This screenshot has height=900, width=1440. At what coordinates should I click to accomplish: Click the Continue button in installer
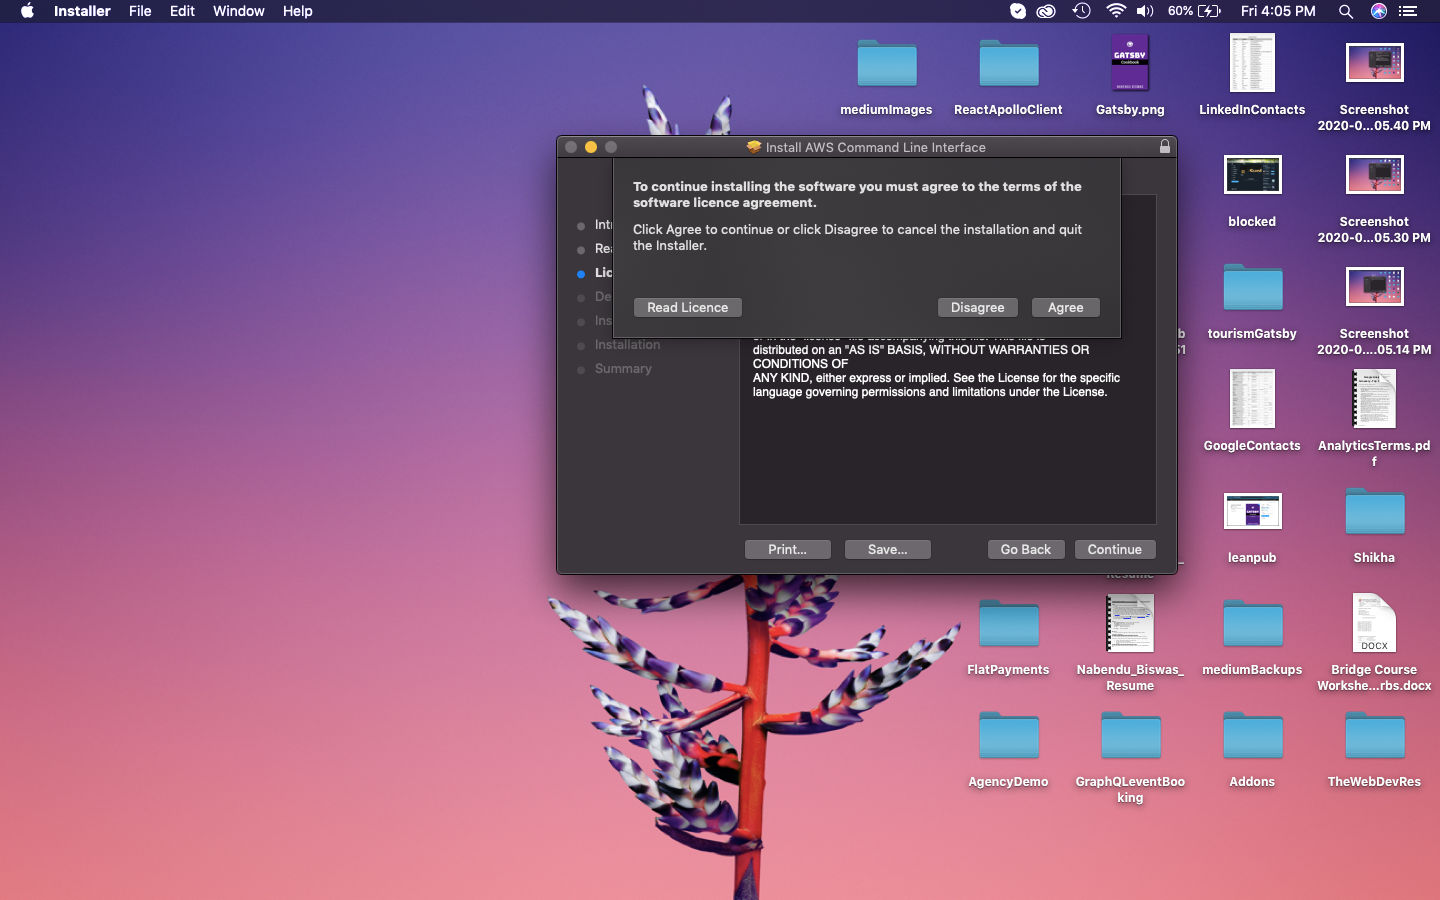pyautogui.click(x=1115, y=549)
